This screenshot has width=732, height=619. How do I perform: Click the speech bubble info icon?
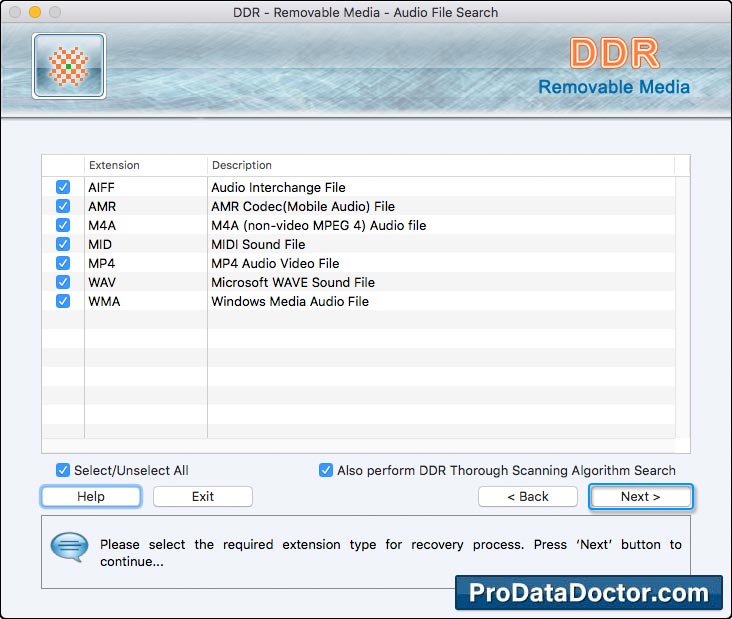(x=70, y=548)
